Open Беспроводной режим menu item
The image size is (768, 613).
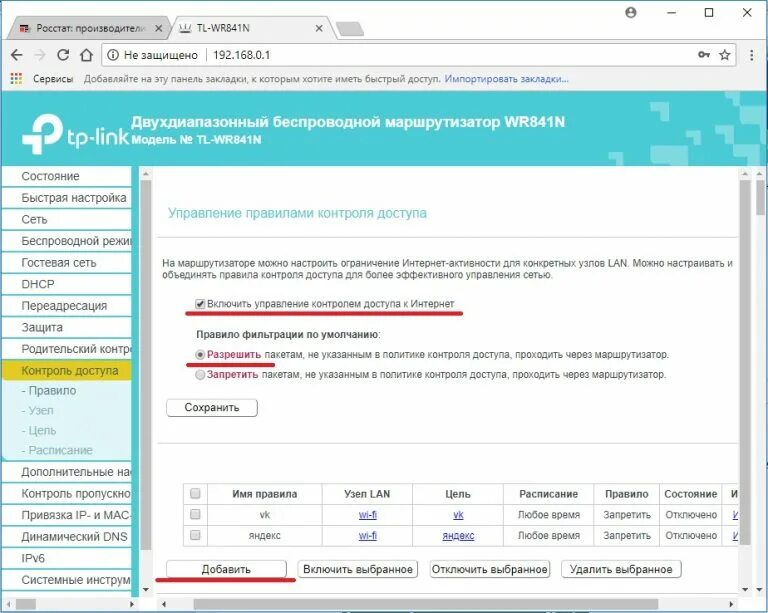click(x=67, y=241)
